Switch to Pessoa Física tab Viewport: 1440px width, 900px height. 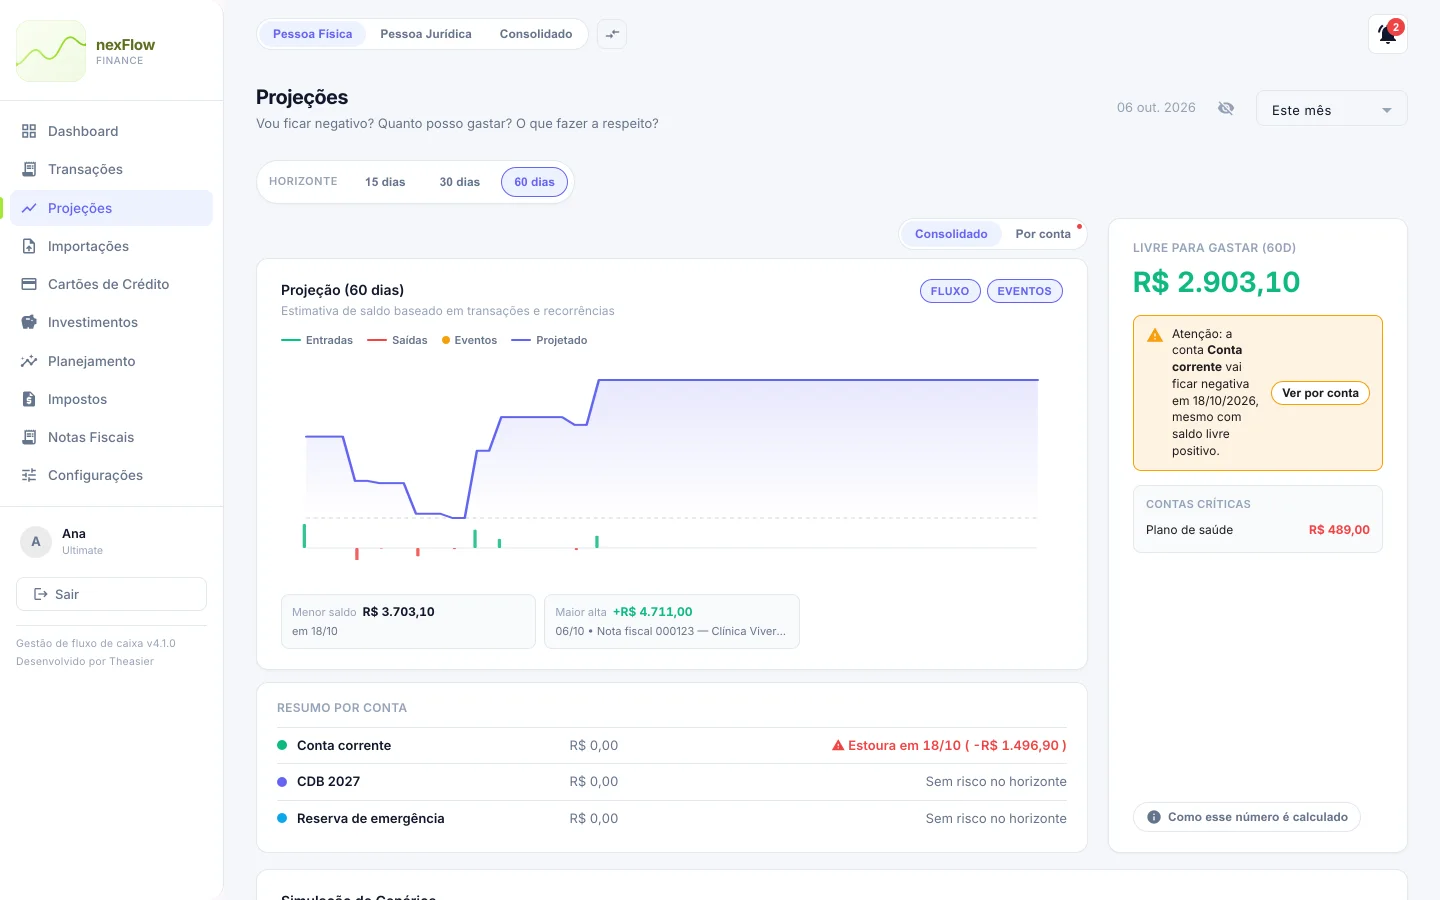(x=313, y=34)
